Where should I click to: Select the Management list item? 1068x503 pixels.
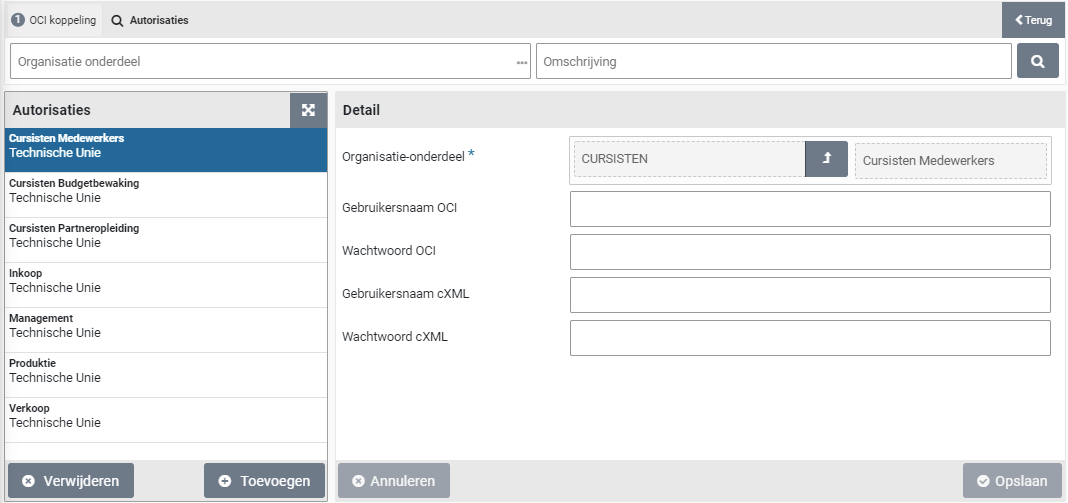point(166,325)
